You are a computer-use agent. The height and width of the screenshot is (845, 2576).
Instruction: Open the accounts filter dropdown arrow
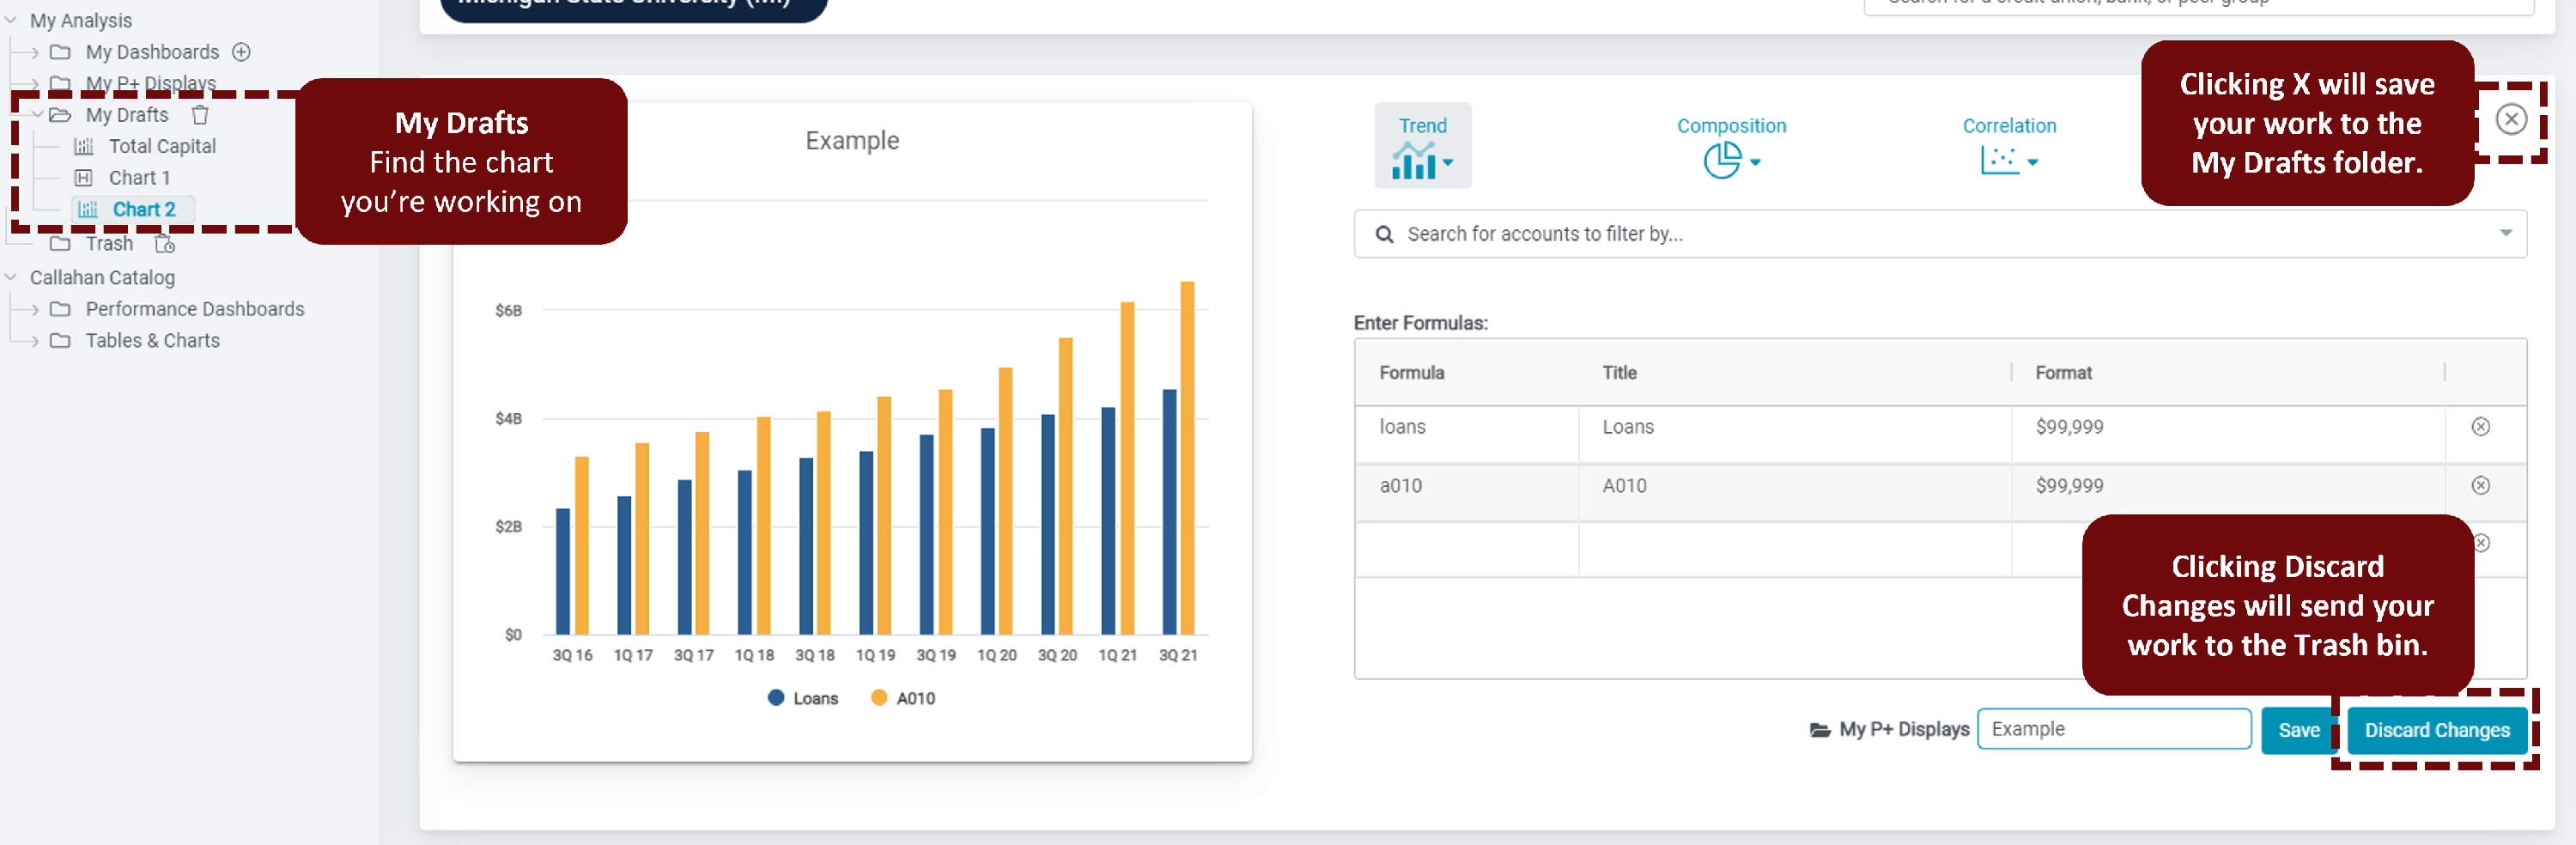pos(2506,233)
